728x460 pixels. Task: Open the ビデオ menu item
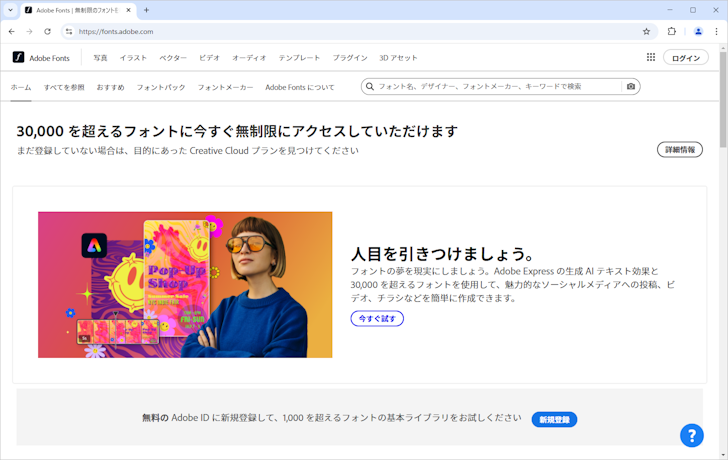pos(209,58)
